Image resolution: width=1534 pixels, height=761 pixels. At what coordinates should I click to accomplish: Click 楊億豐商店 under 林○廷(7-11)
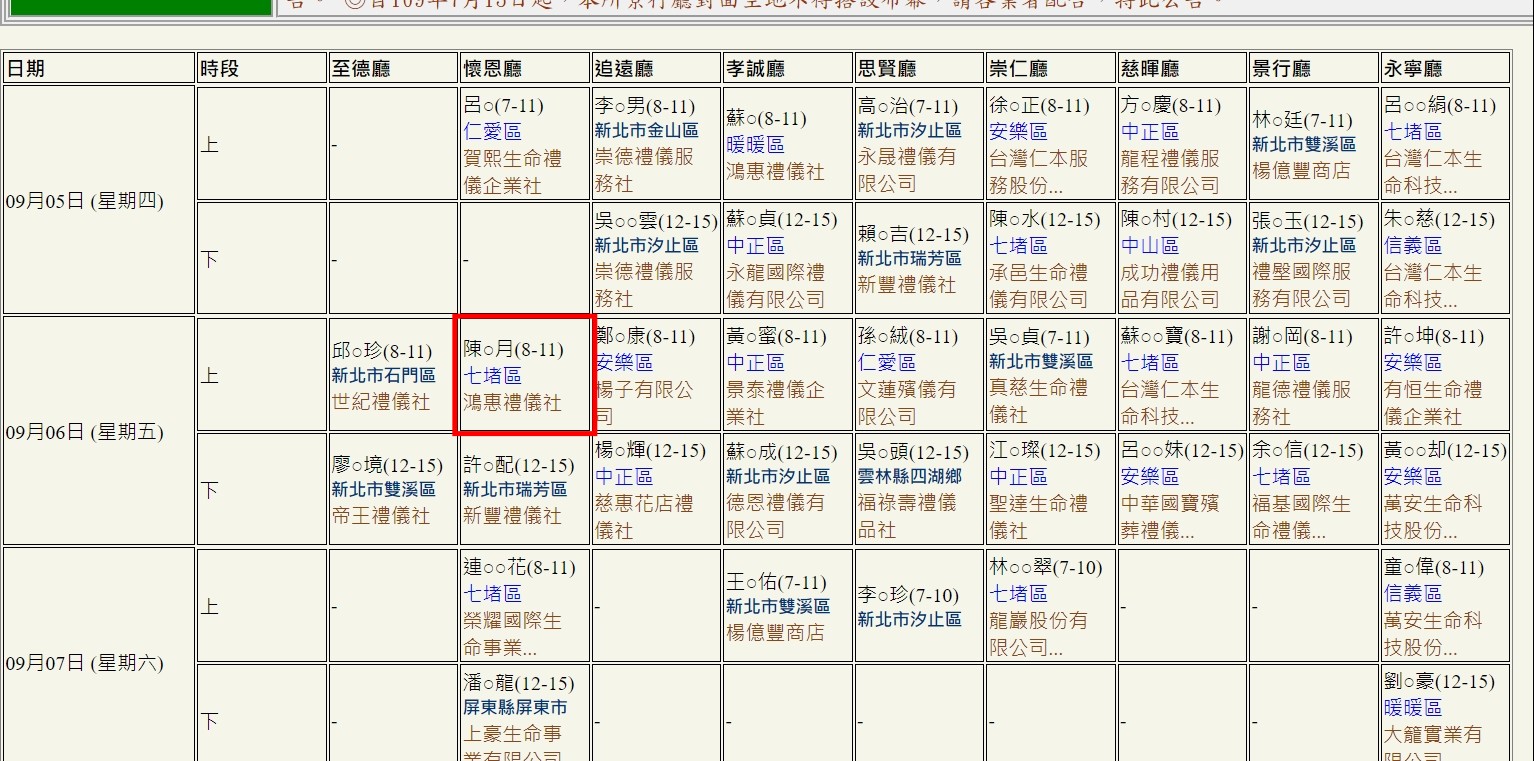[x=1301, y=171]
